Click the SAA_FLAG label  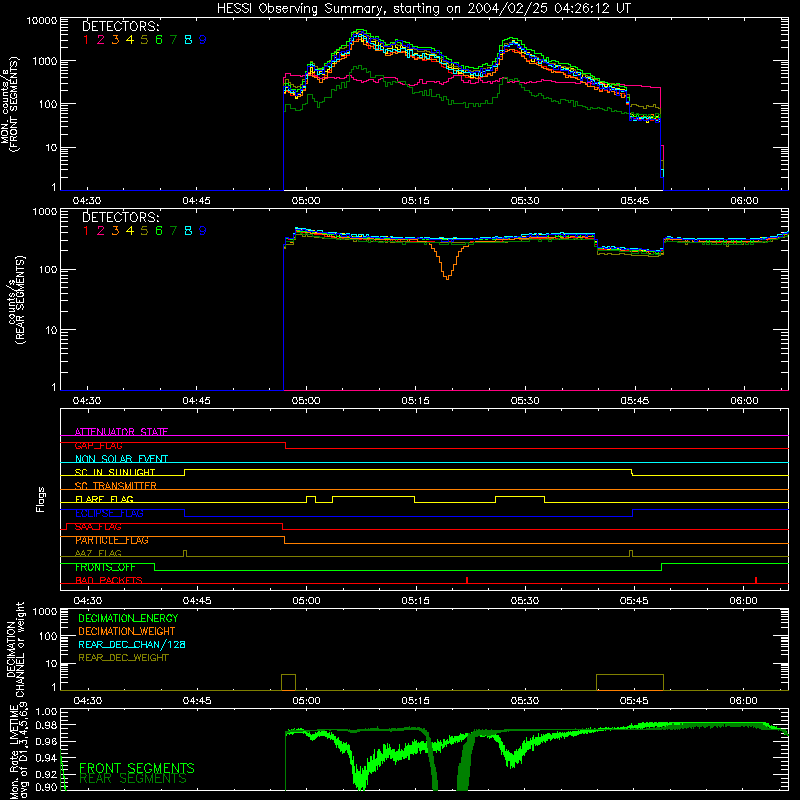click(x=98, y=527)
